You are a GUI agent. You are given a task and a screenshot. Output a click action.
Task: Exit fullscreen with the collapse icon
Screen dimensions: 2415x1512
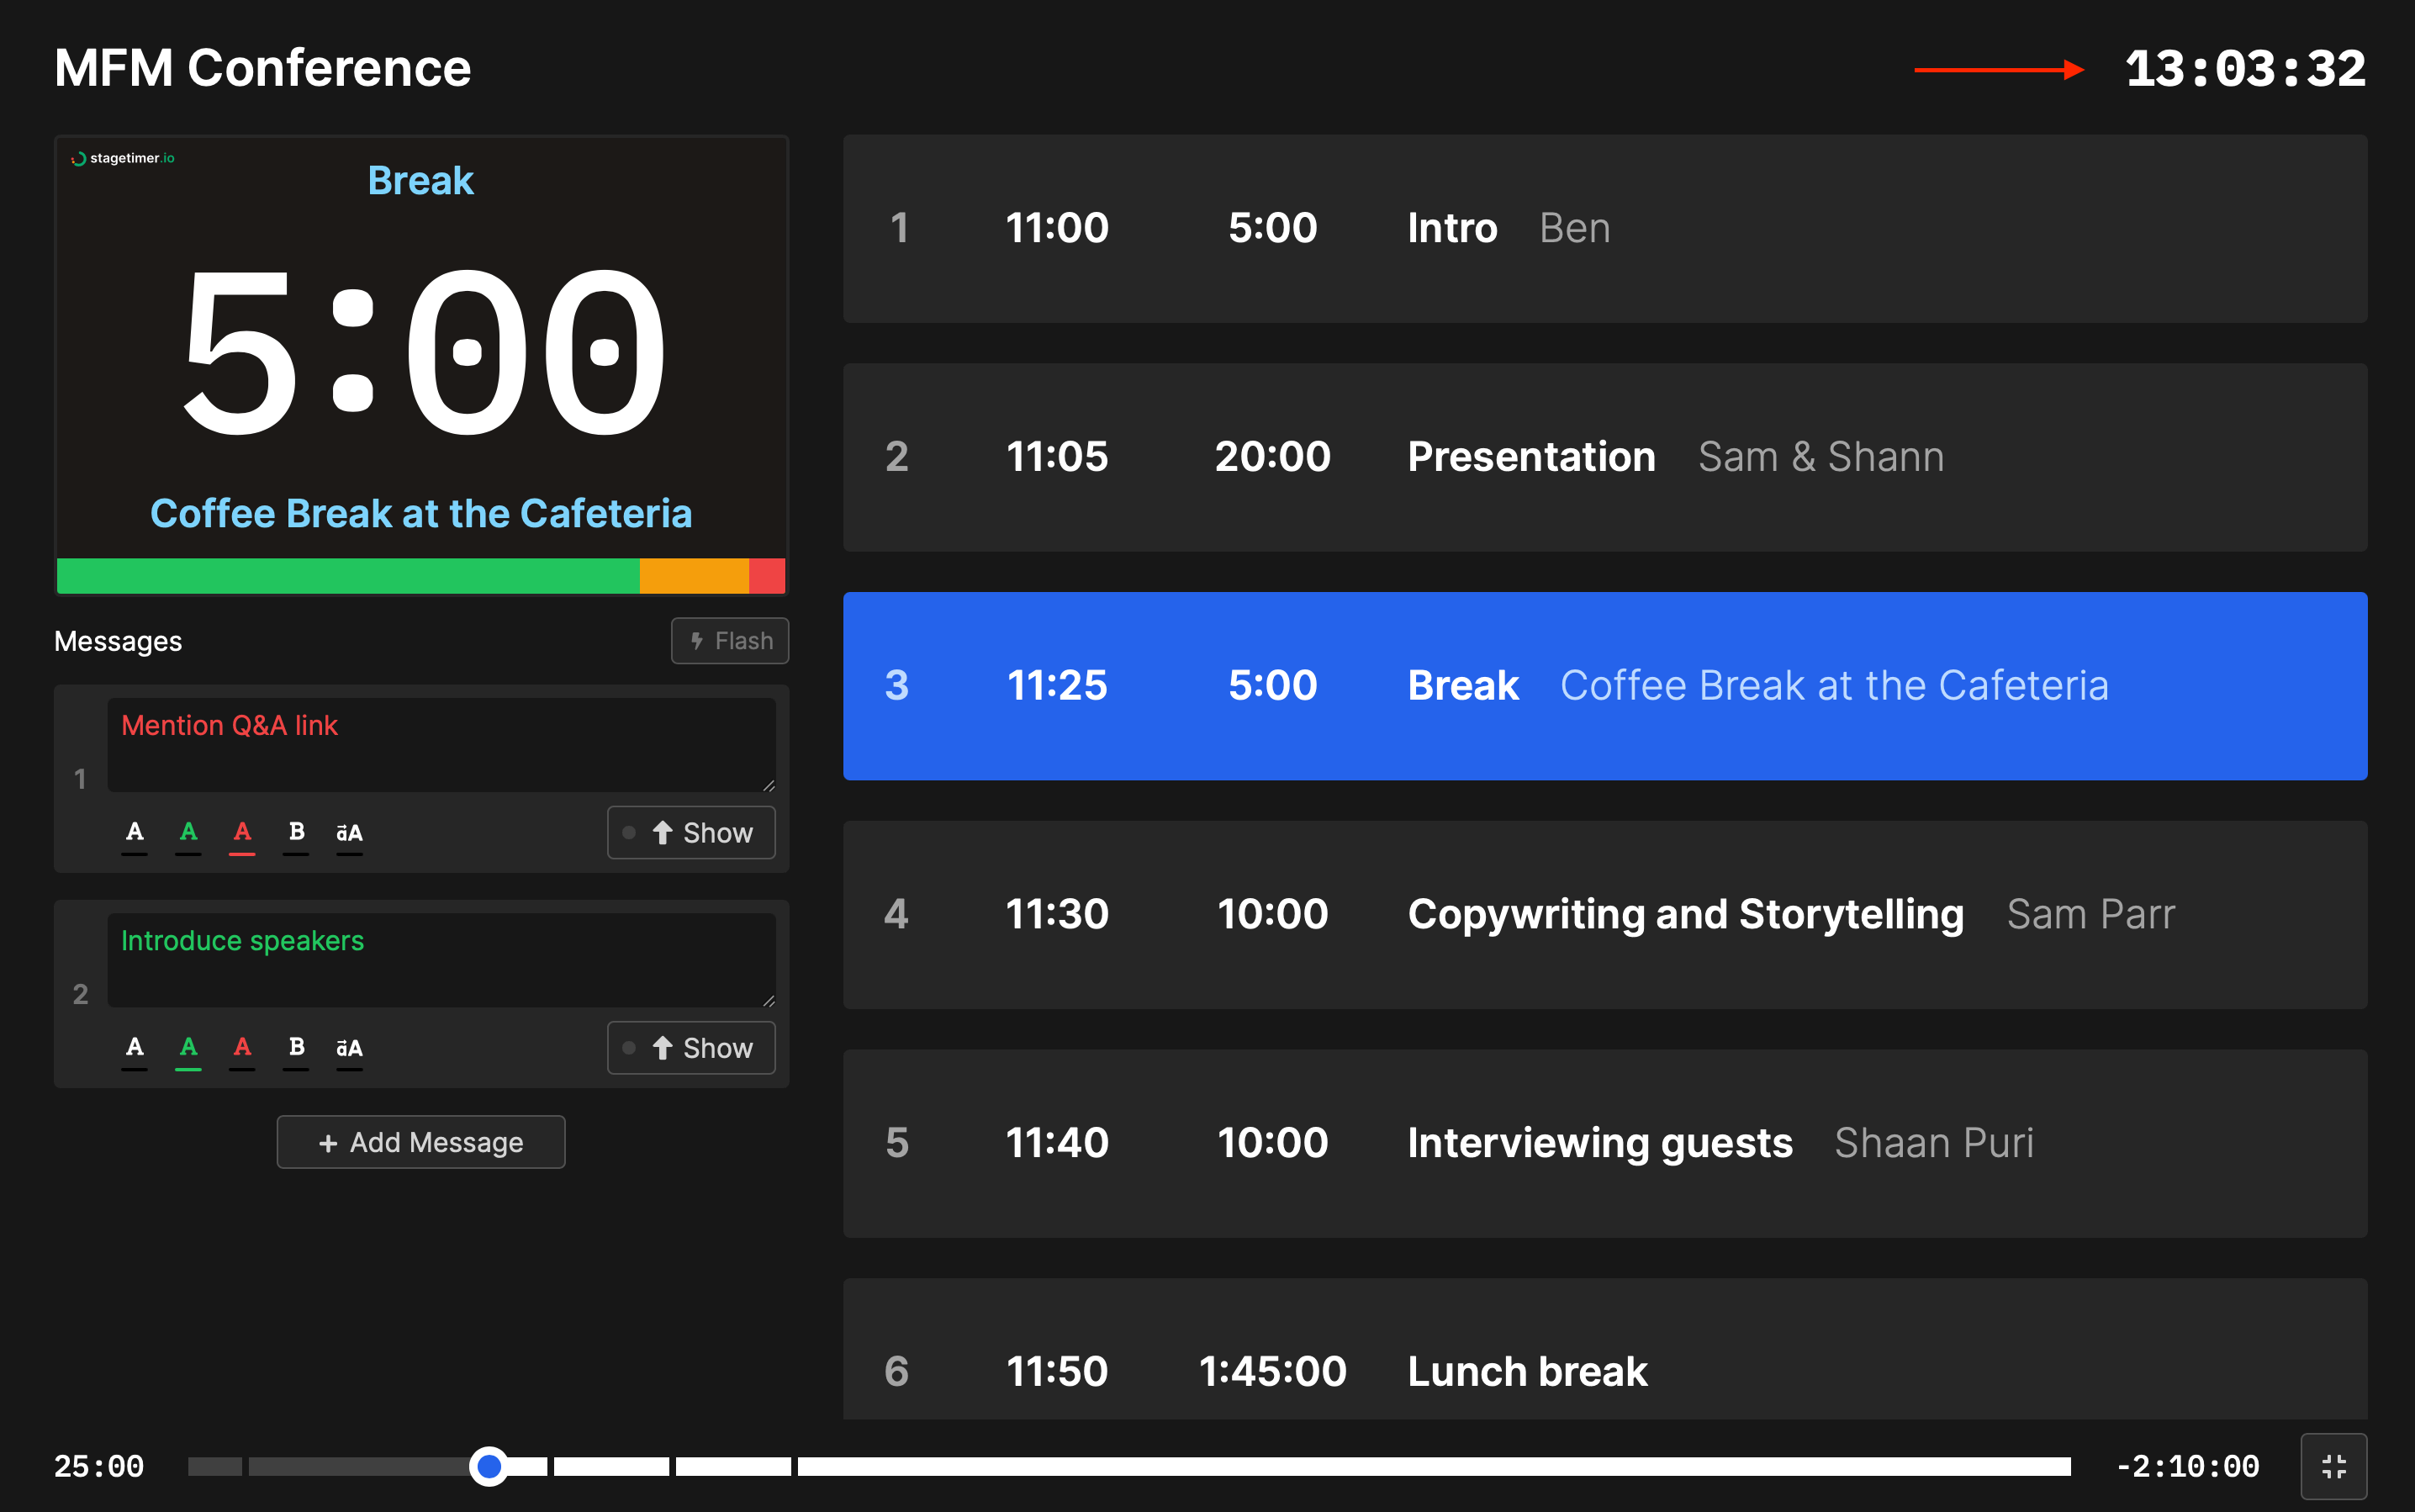click(x=2333, y=1466)
